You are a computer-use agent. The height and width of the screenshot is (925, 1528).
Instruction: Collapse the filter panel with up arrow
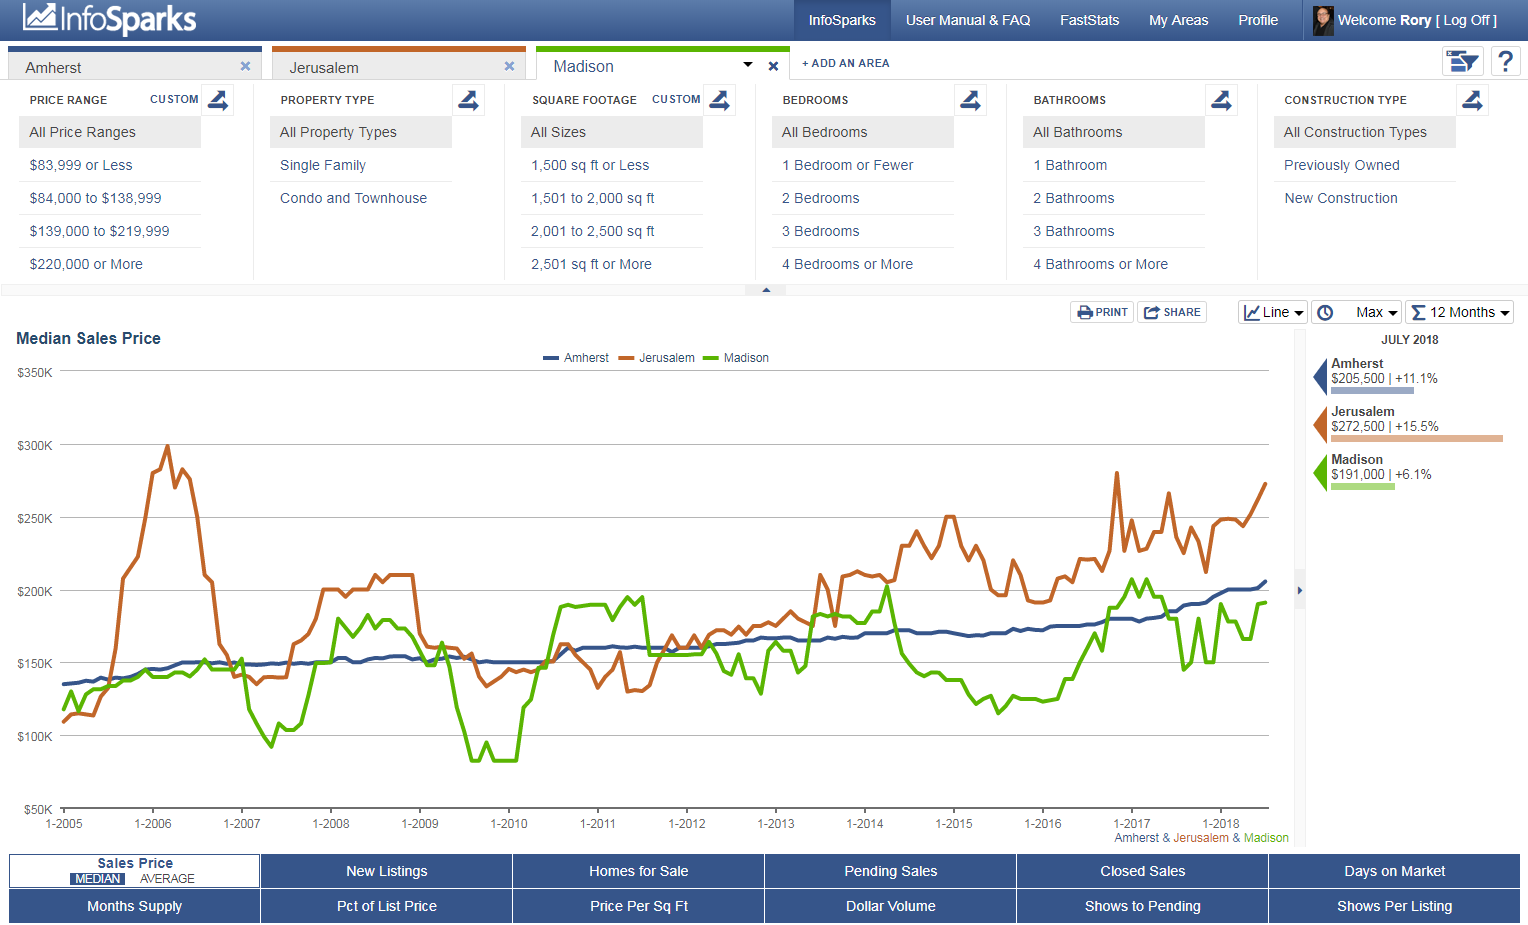pyautogui.click(x=766, y=290)
